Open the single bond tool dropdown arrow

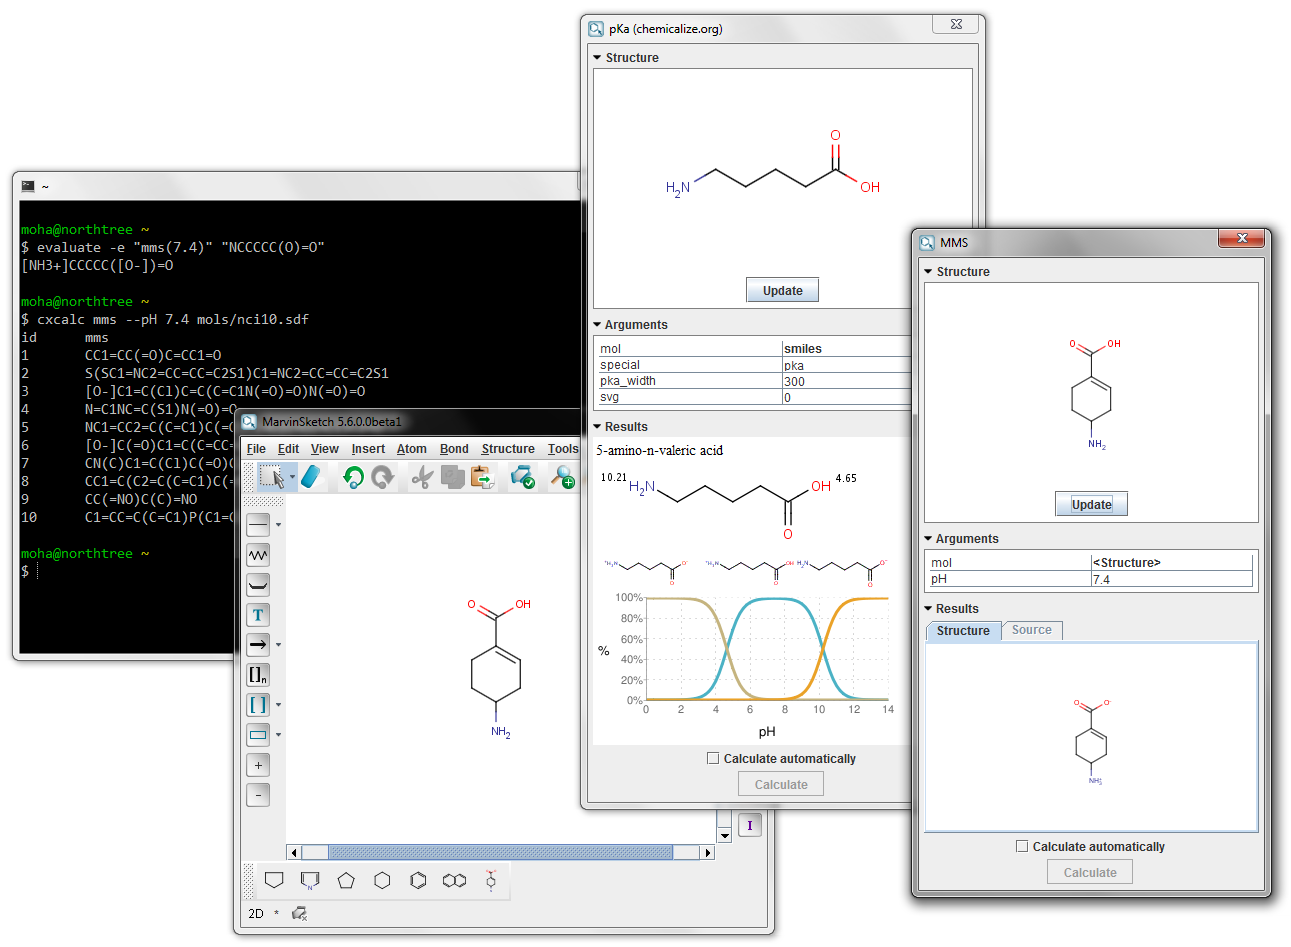279,525
